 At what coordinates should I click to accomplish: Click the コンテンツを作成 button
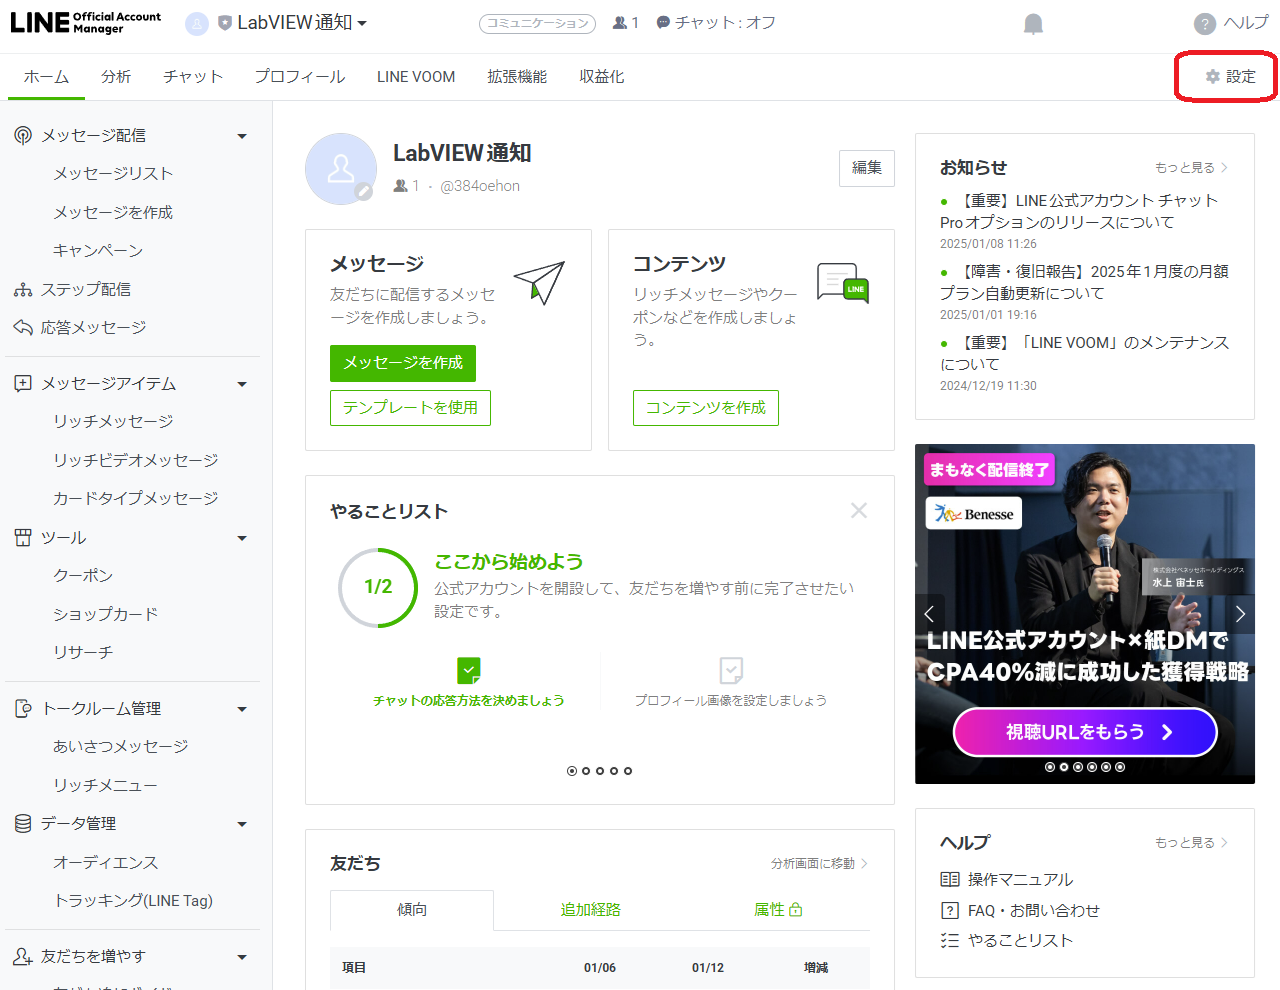point(706,408)
